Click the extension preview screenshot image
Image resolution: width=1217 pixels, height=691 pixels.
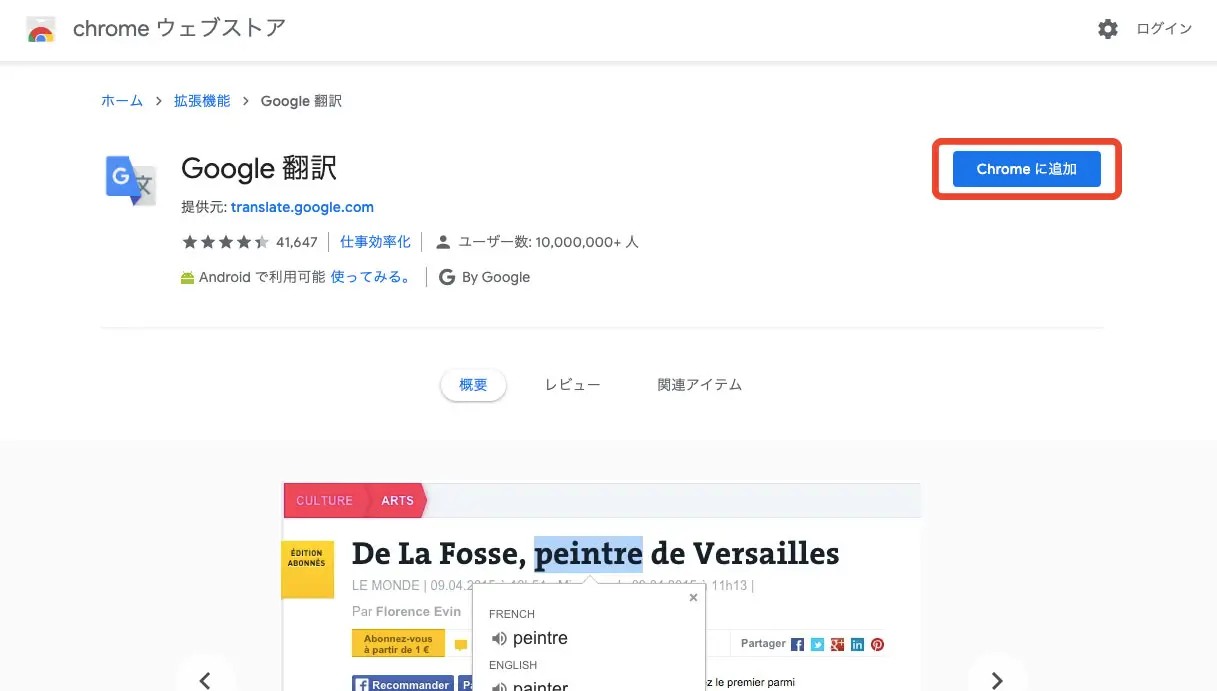601,587
